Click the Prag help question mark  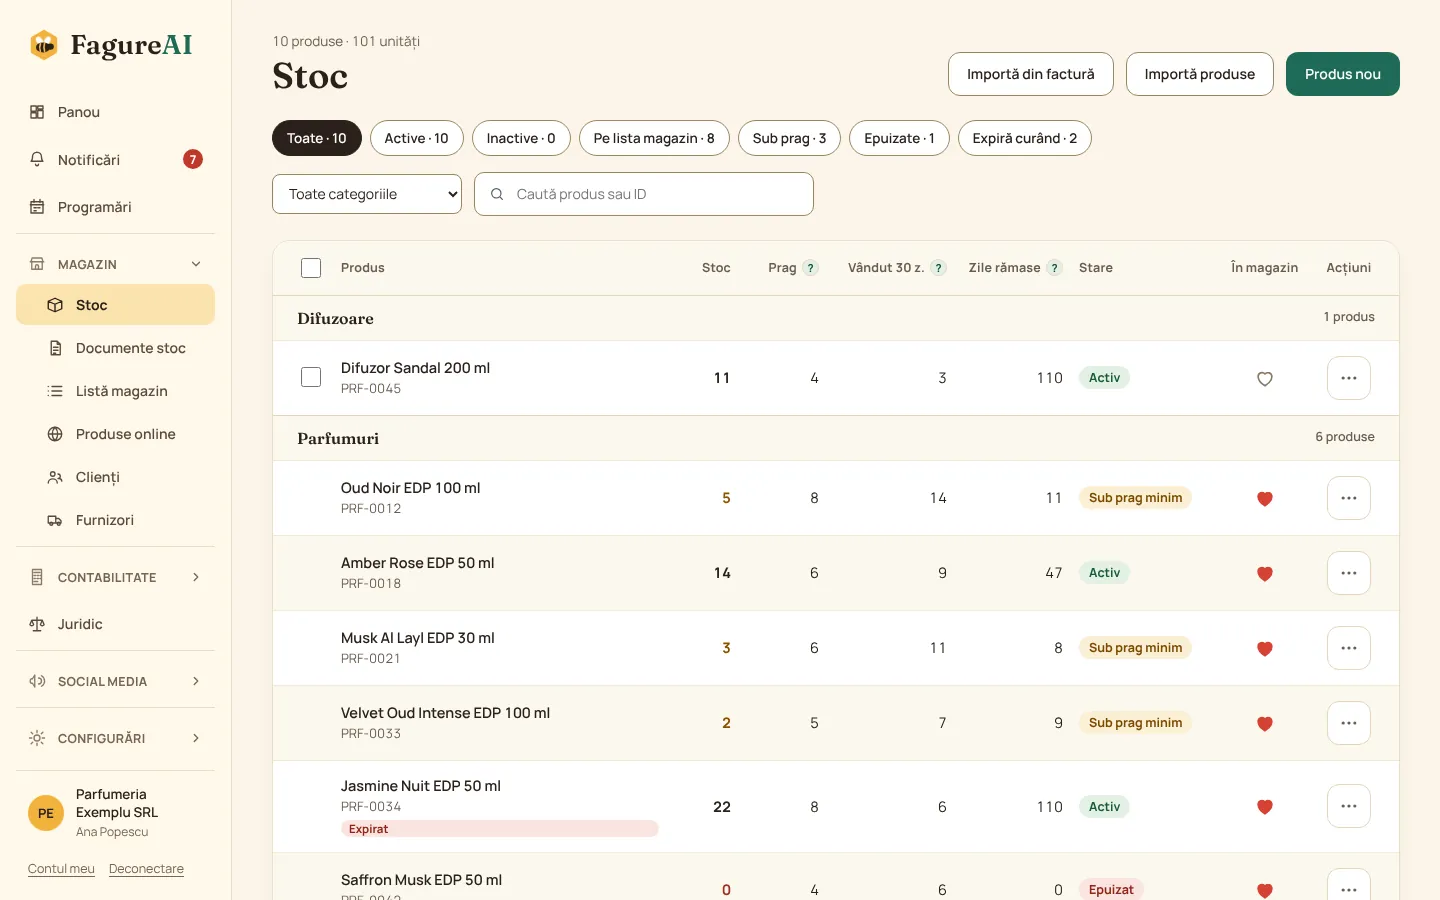(811, 268)
